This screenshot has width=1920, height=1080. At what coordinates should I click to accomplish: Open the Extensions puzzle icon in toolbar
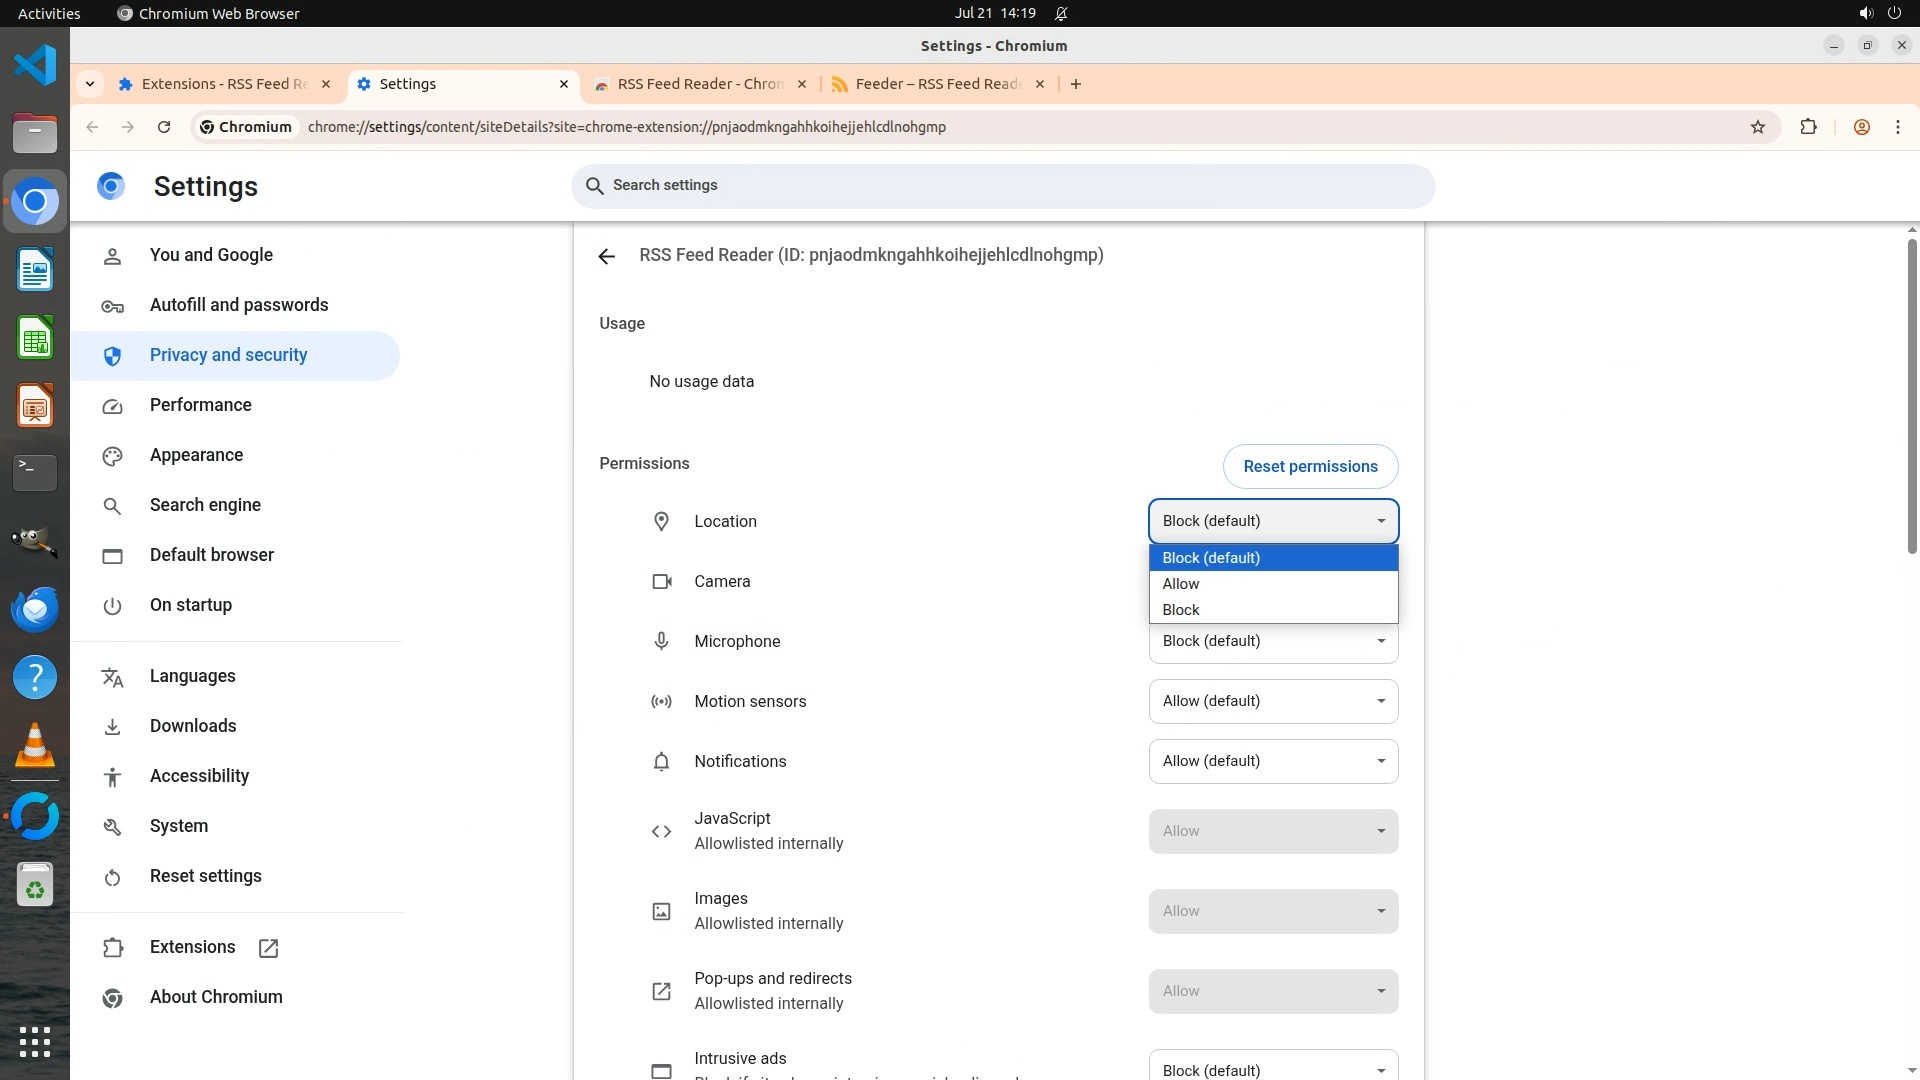pyautogui.click(x=1808, y=127)
